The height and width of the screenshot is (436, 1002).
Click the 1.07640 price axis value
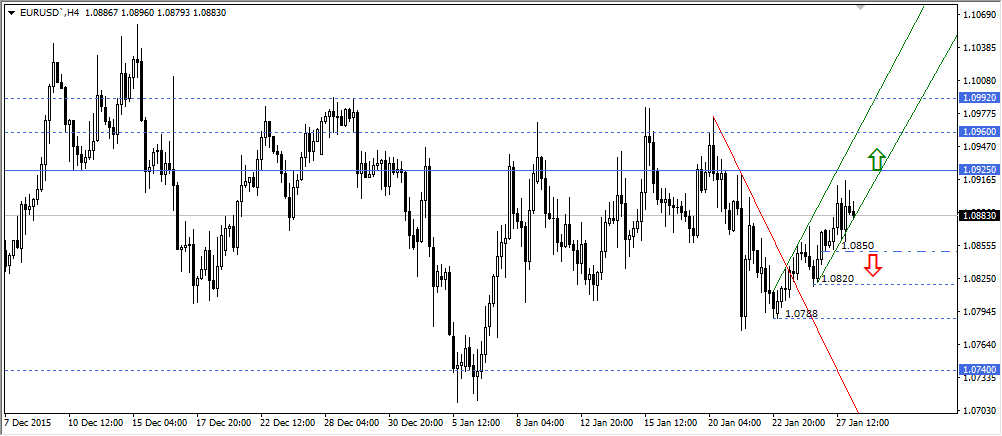click(x=980, y=345)
